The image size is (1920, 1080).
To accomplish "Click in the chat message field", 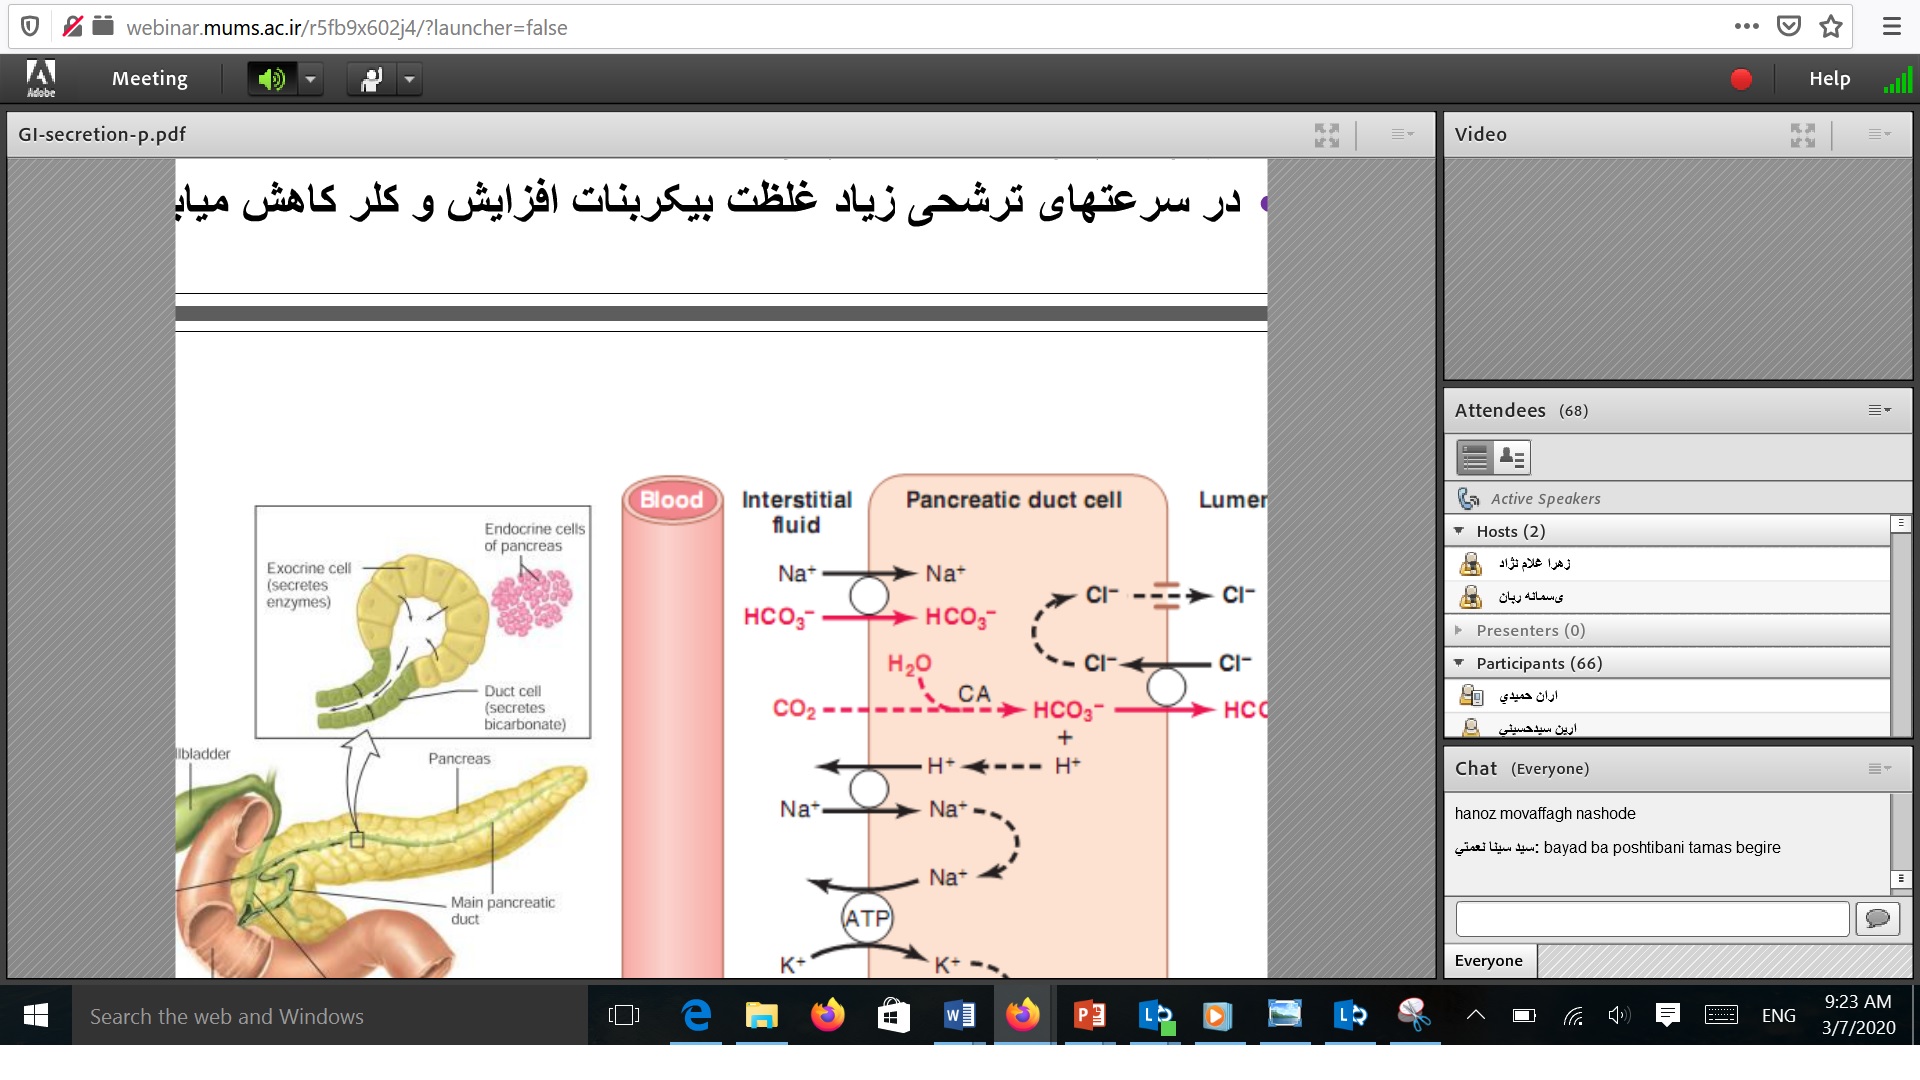I will pyautogui.click(x=1651, y=918).
